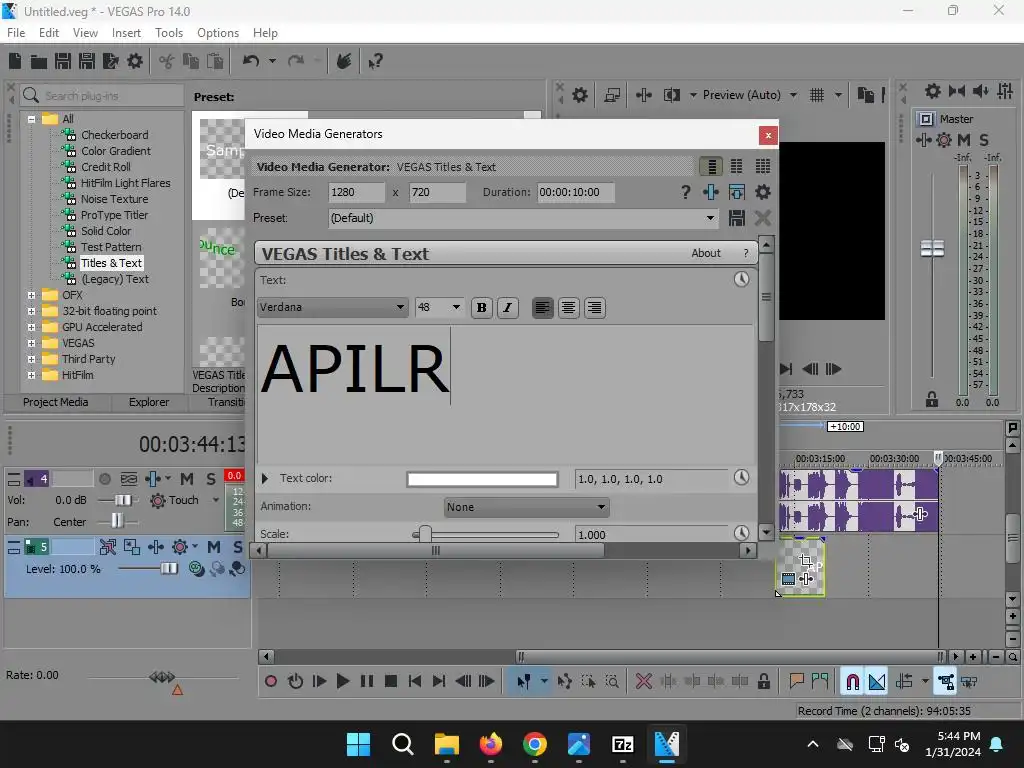Open Preview Properties gear icon

(579, 95)
